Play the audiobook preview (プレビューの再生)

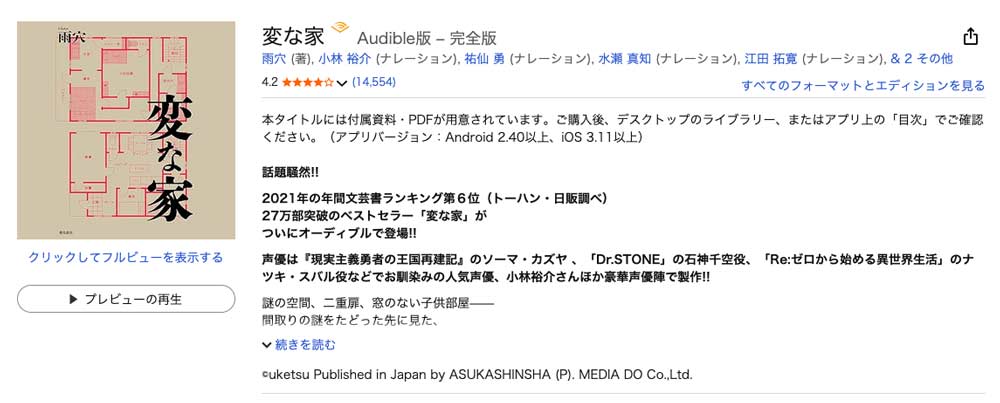(125, 298)
